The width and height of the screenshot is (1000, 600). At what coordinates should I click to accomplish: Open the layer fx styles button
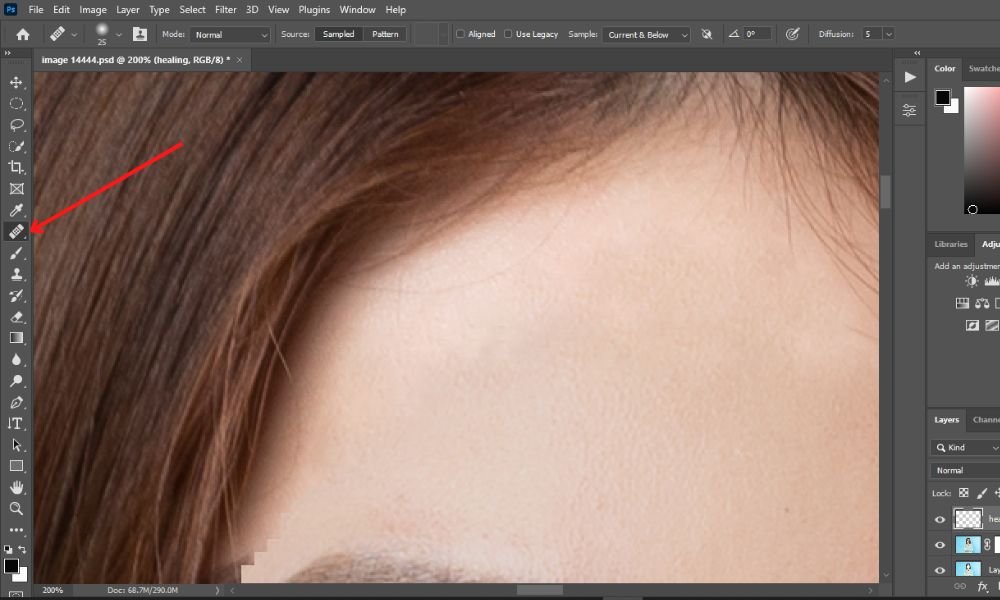tap(982, 587)
